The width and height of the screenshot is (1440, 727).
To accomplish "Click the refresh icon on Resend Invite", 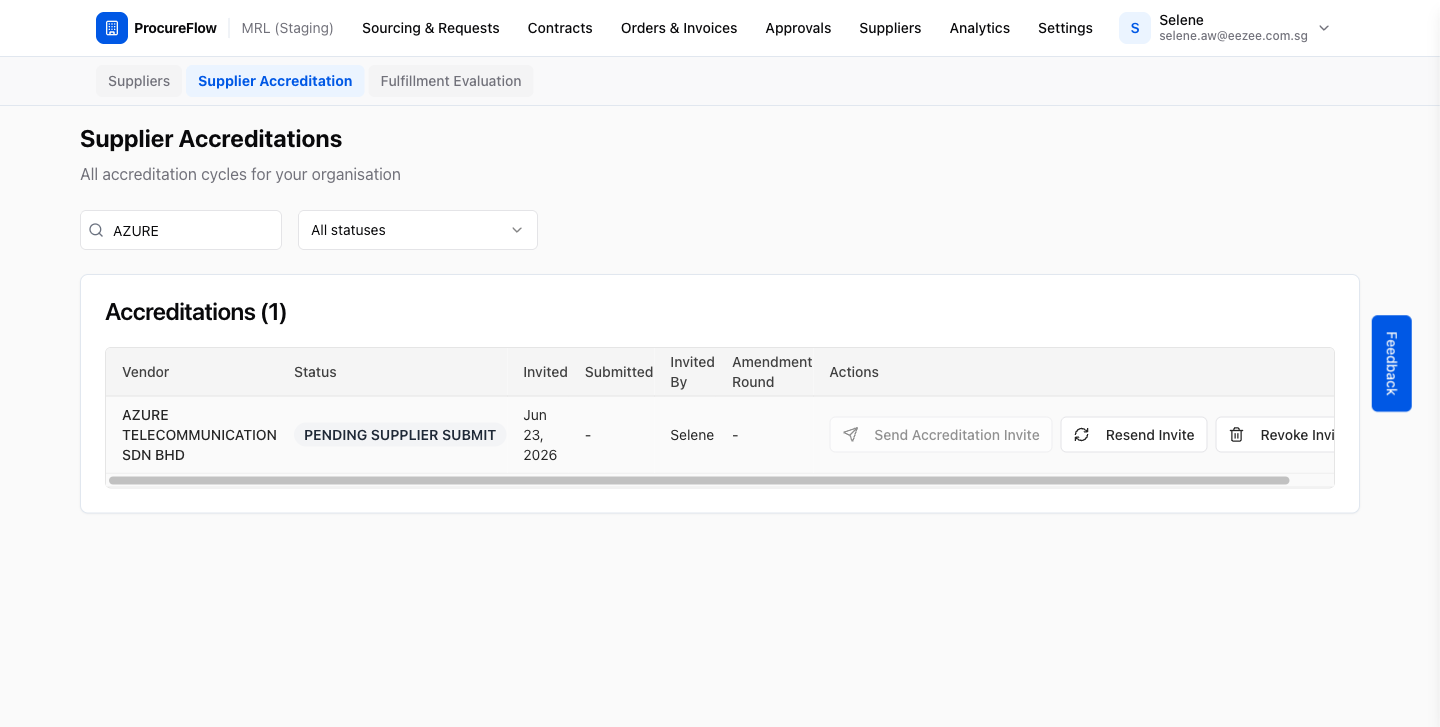I will click(x=1082, y=435).
